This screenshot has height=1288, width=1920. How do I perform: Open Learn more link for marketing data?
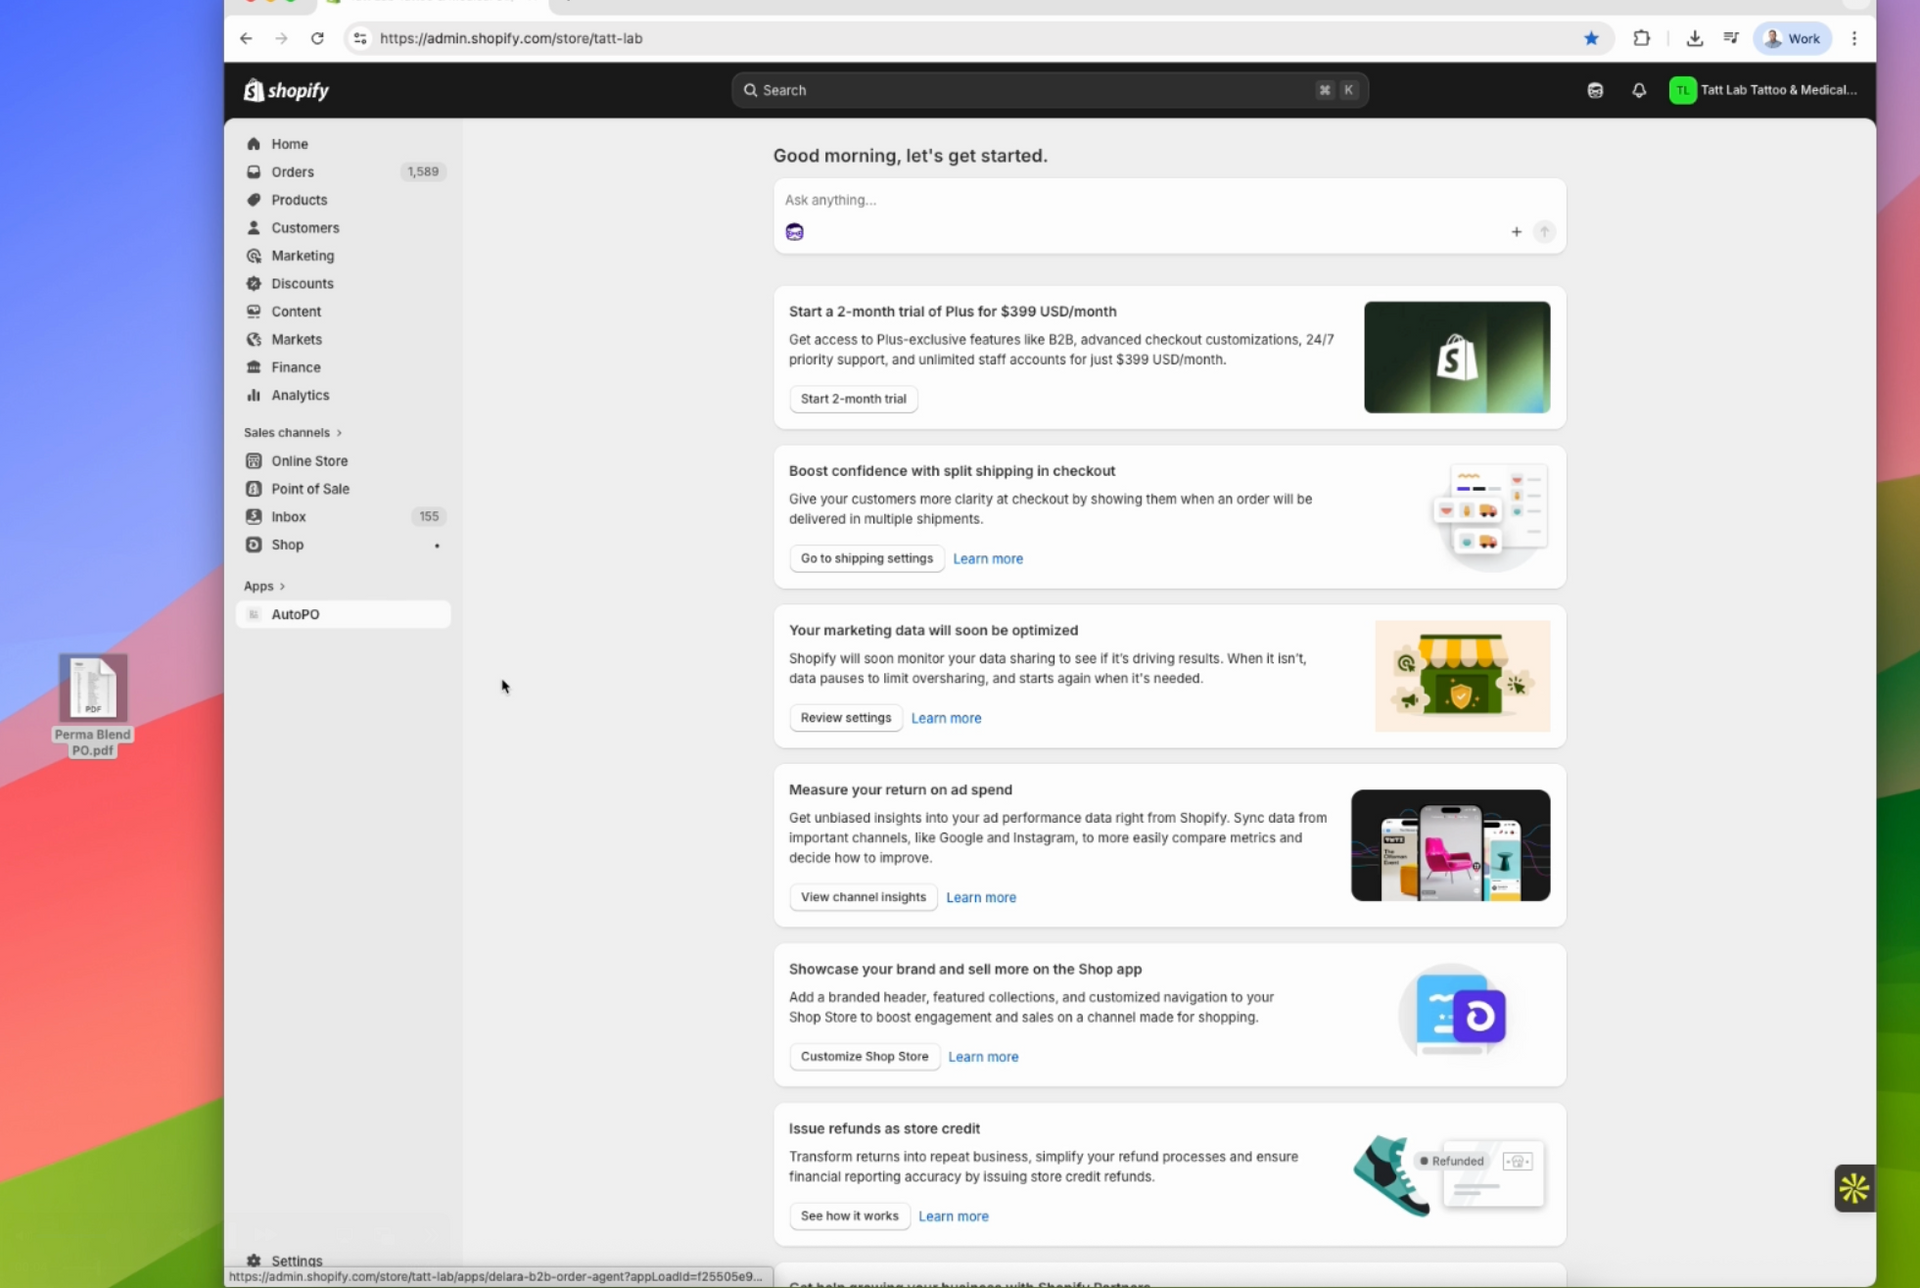pyautogui.click(x=946, y=718)
